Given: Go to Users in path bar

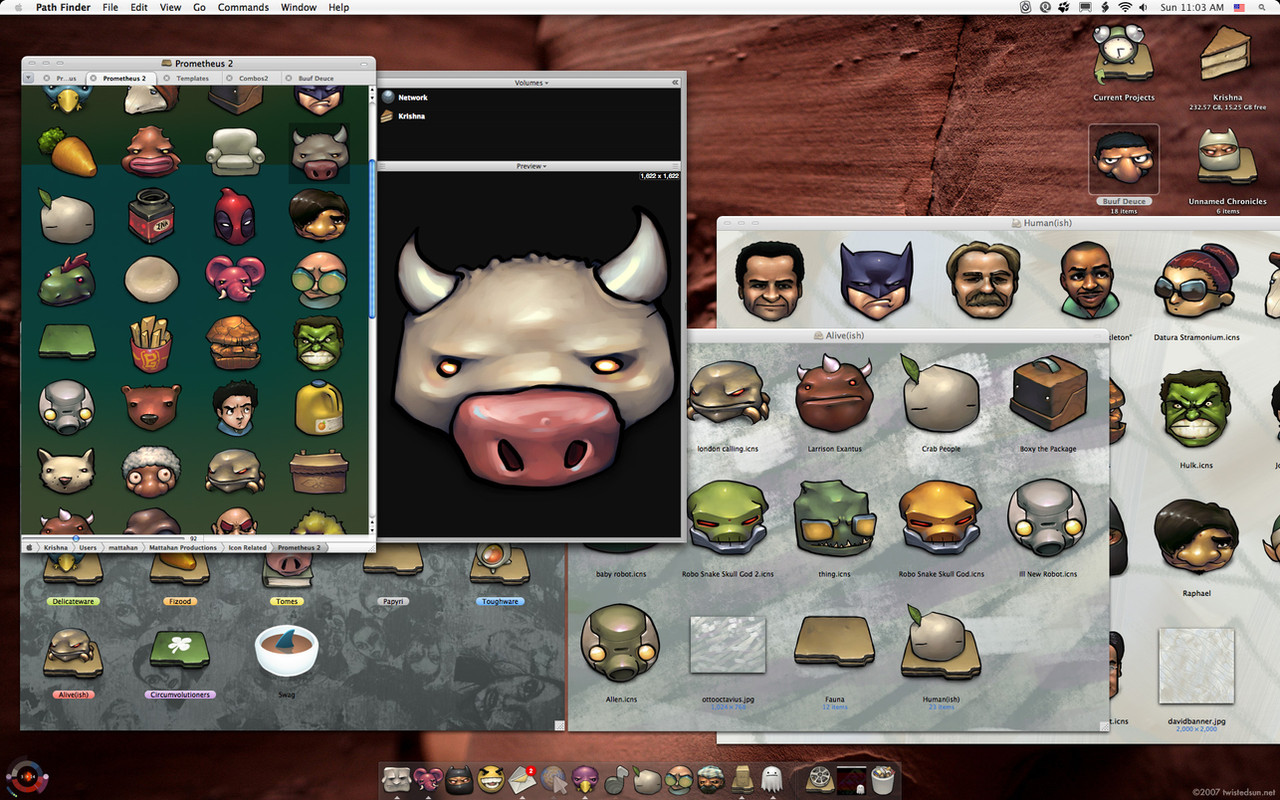Looking at the screenshot, I should pyautogui.click(x=88, y=548).
